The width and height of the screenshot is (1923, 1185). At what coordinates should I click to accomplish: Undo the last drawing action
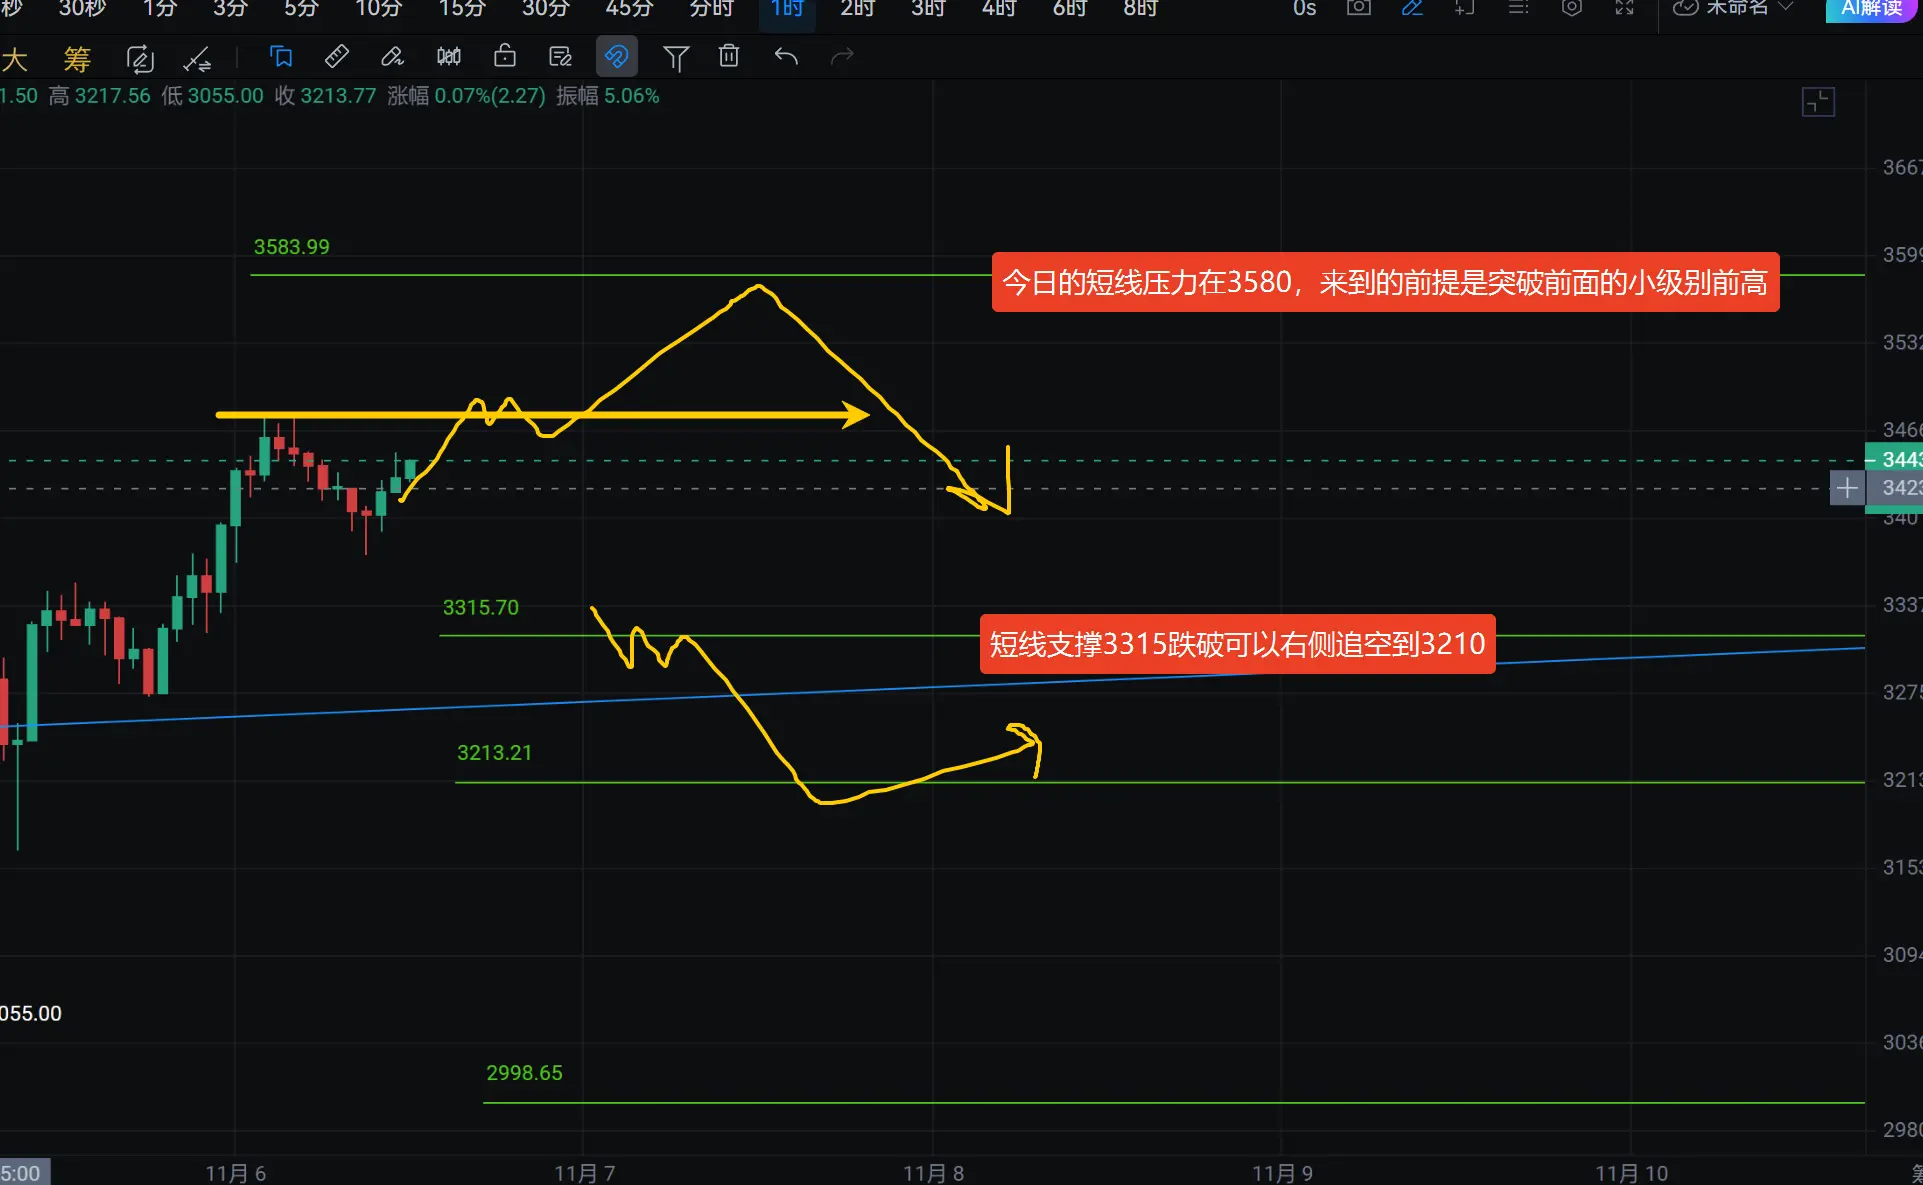[x=786, y=57]
